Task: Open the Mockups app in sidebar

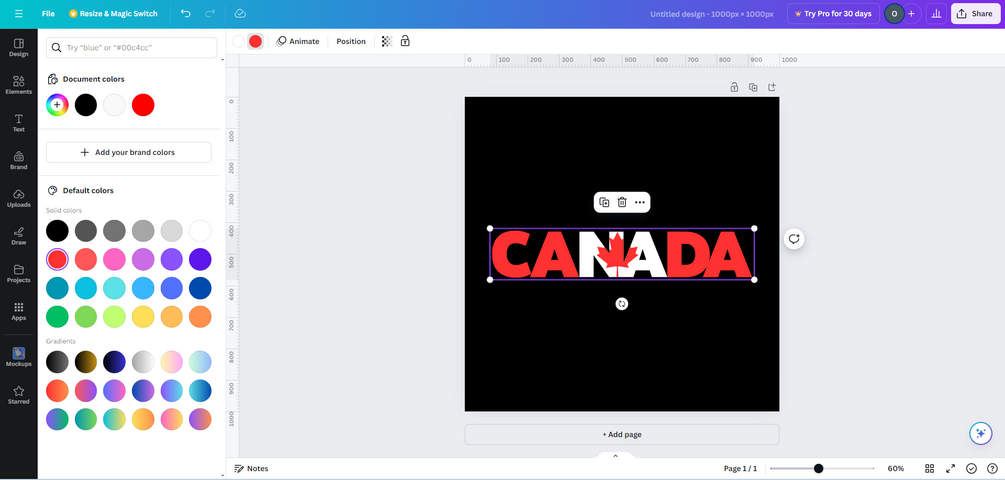Action: (19, 357)
